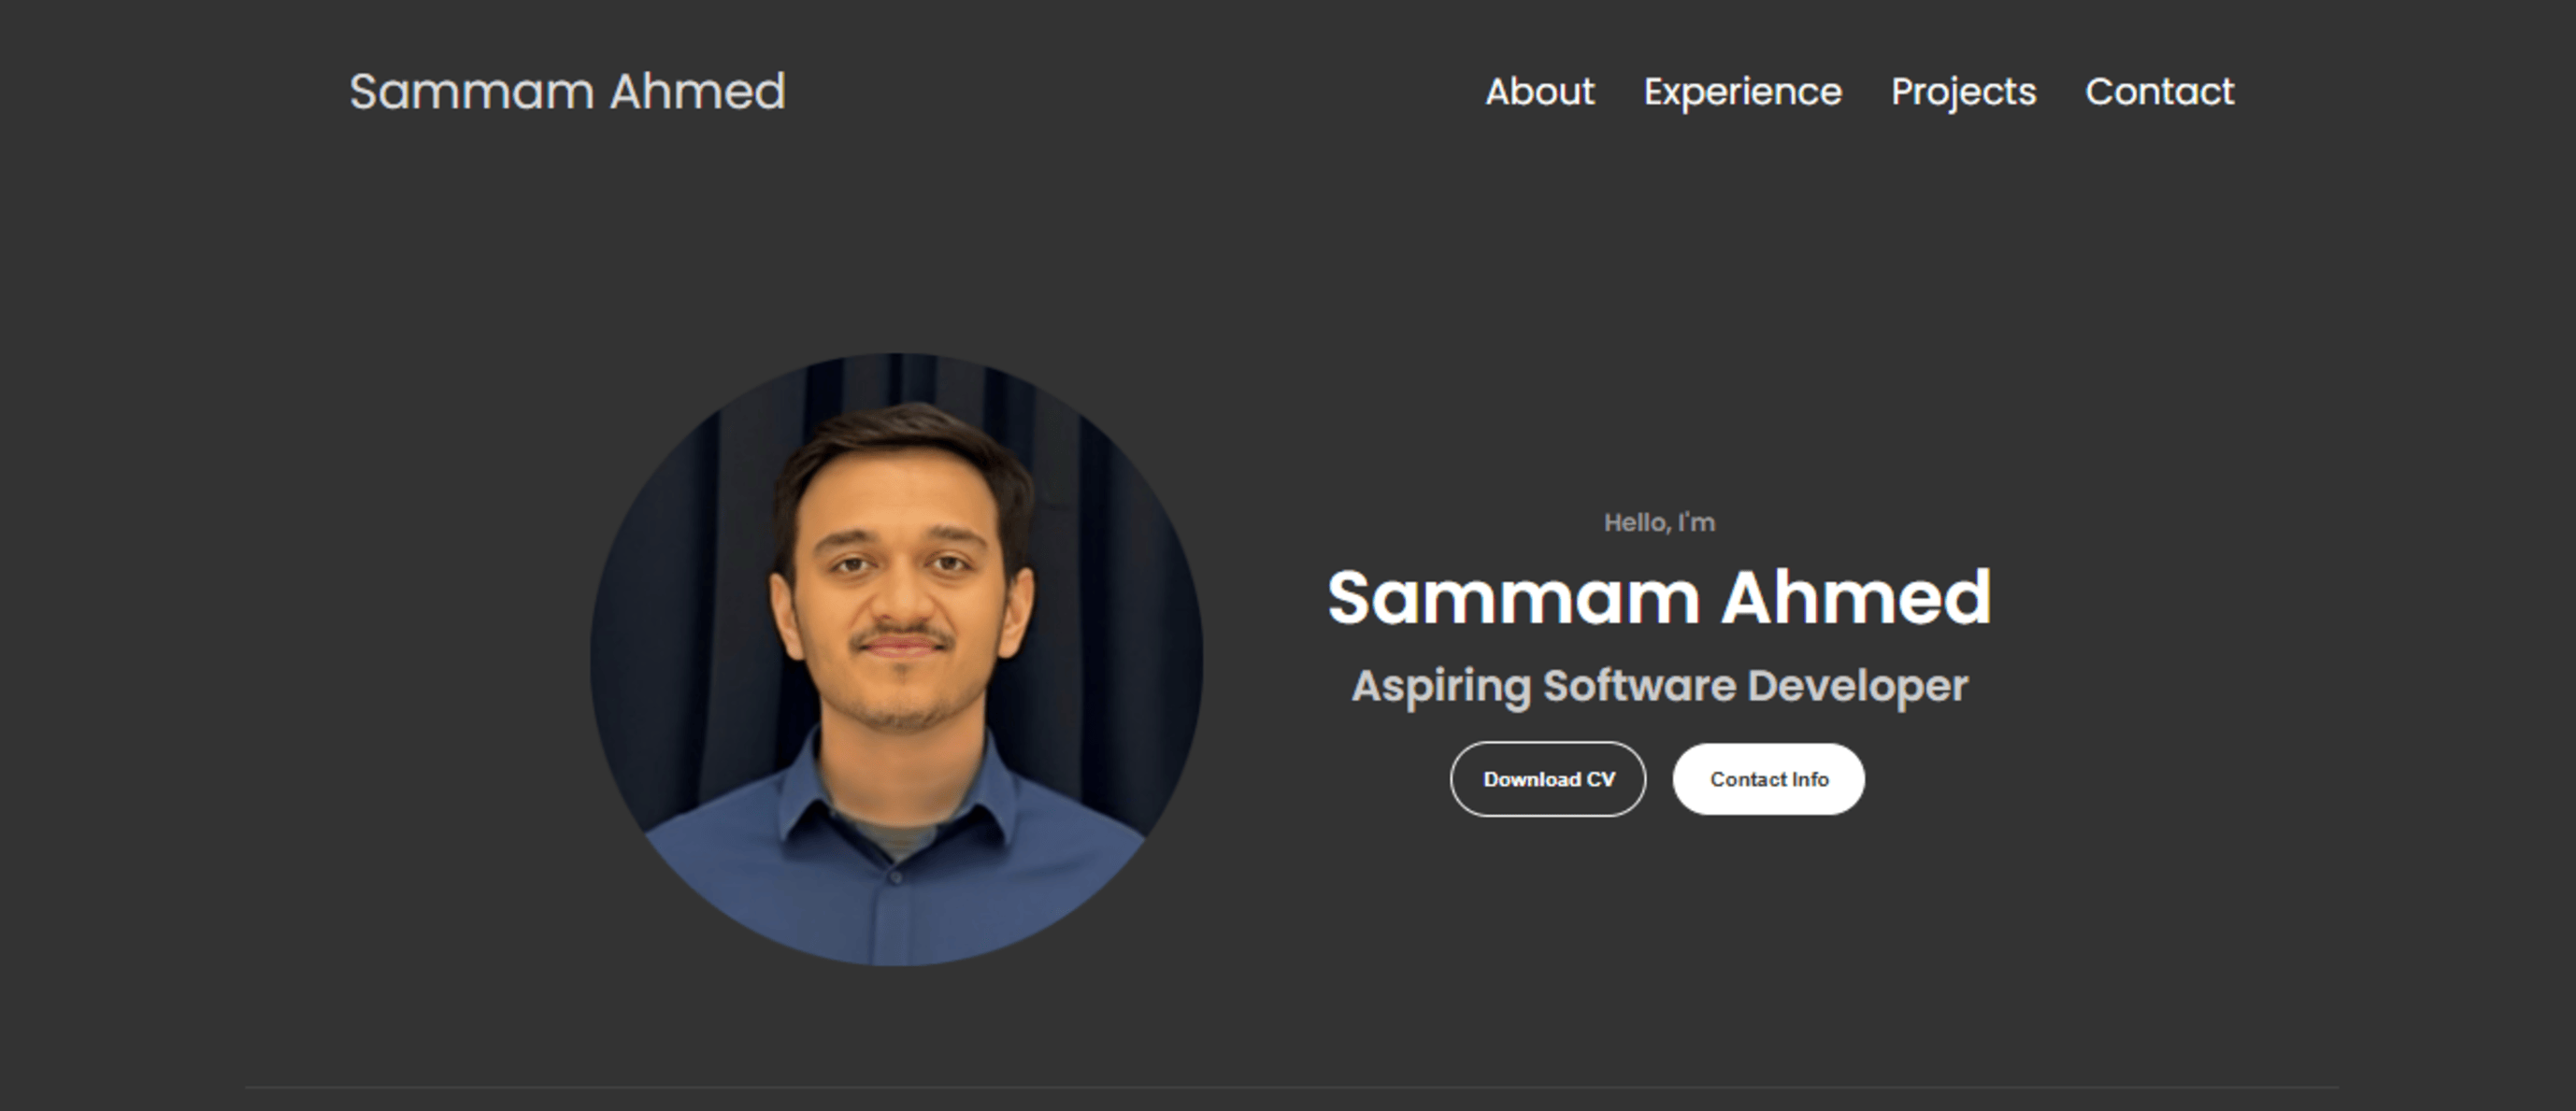Click Contact at the far right of navbar
The height and width of the screenshot is (1111, 2576).
2160,92
